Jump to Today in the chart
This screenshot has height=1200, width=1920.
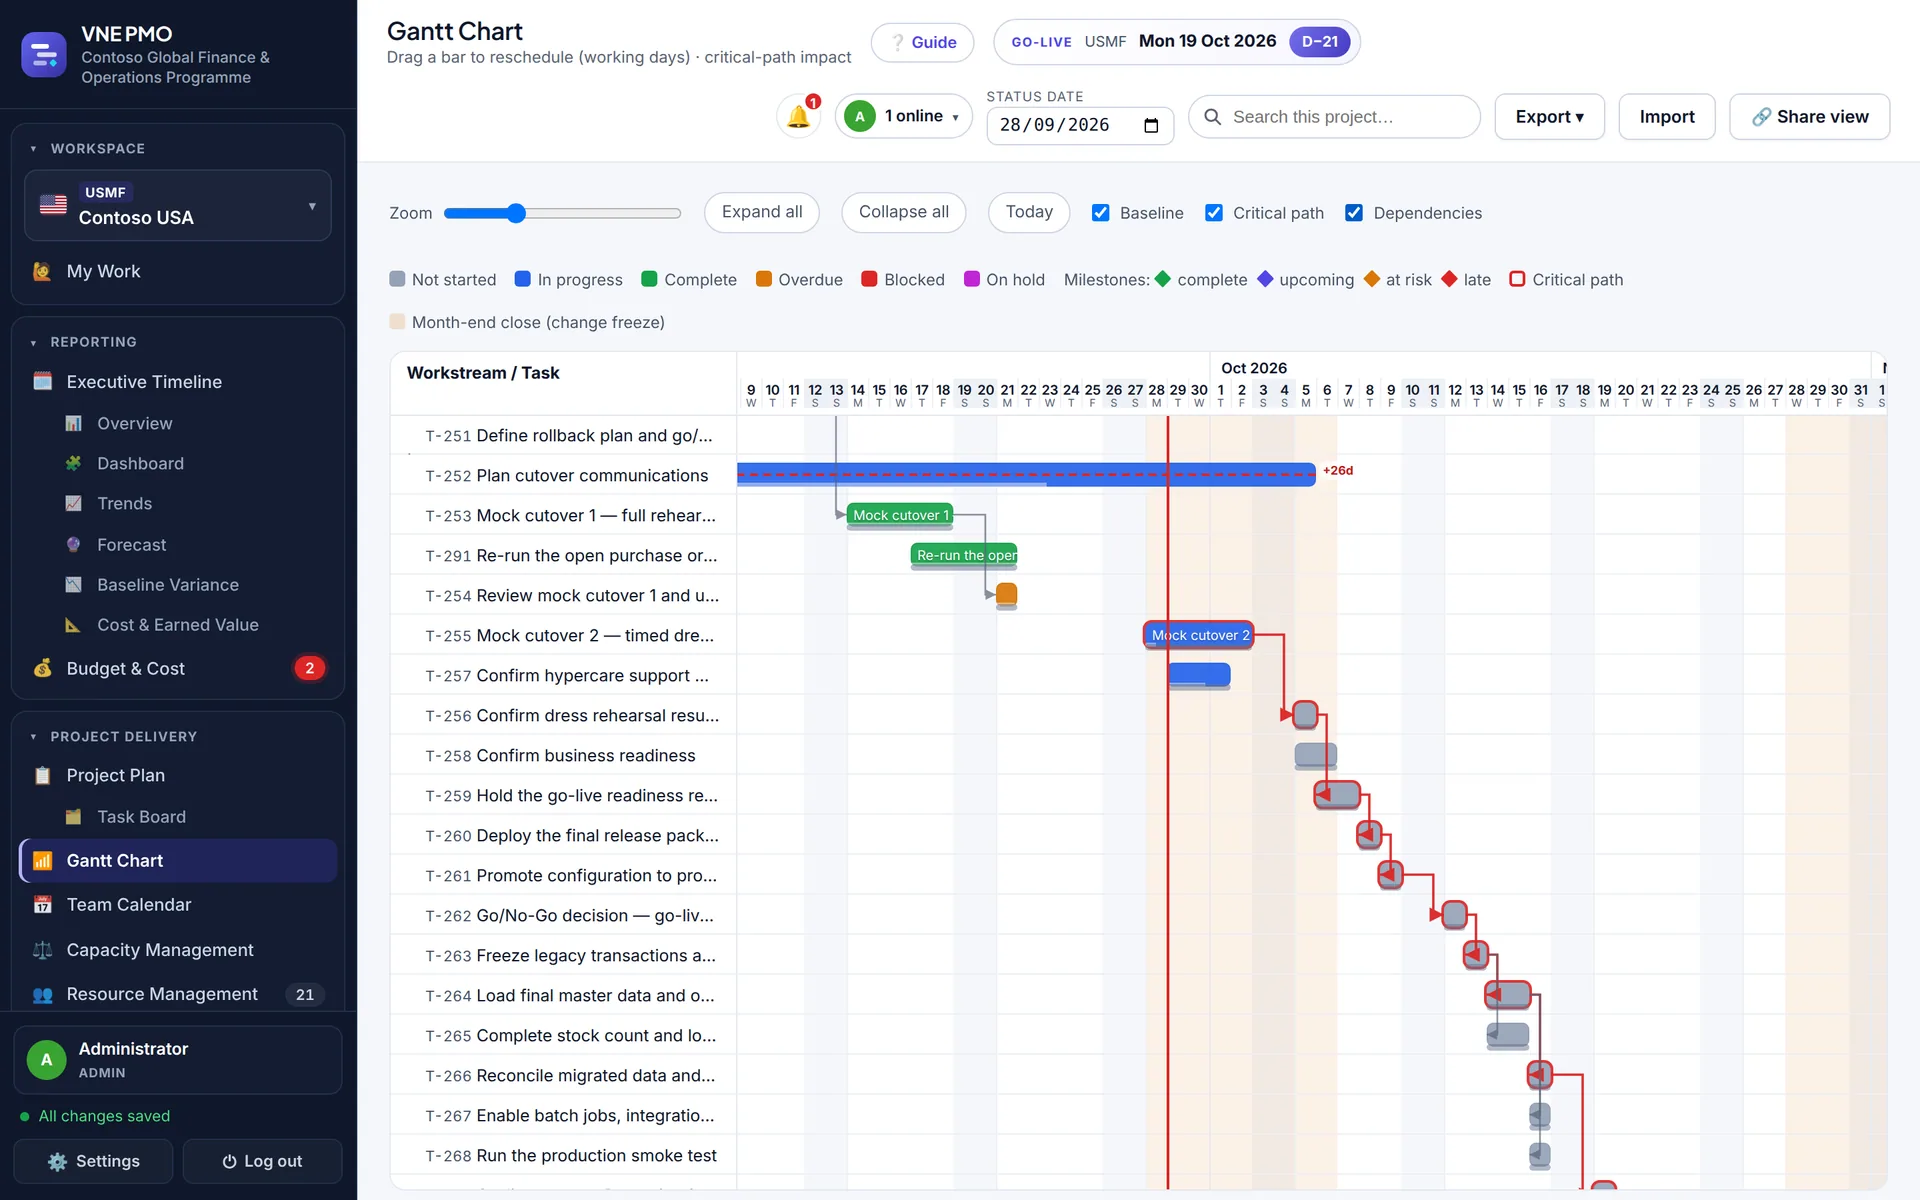point(1028,212)
